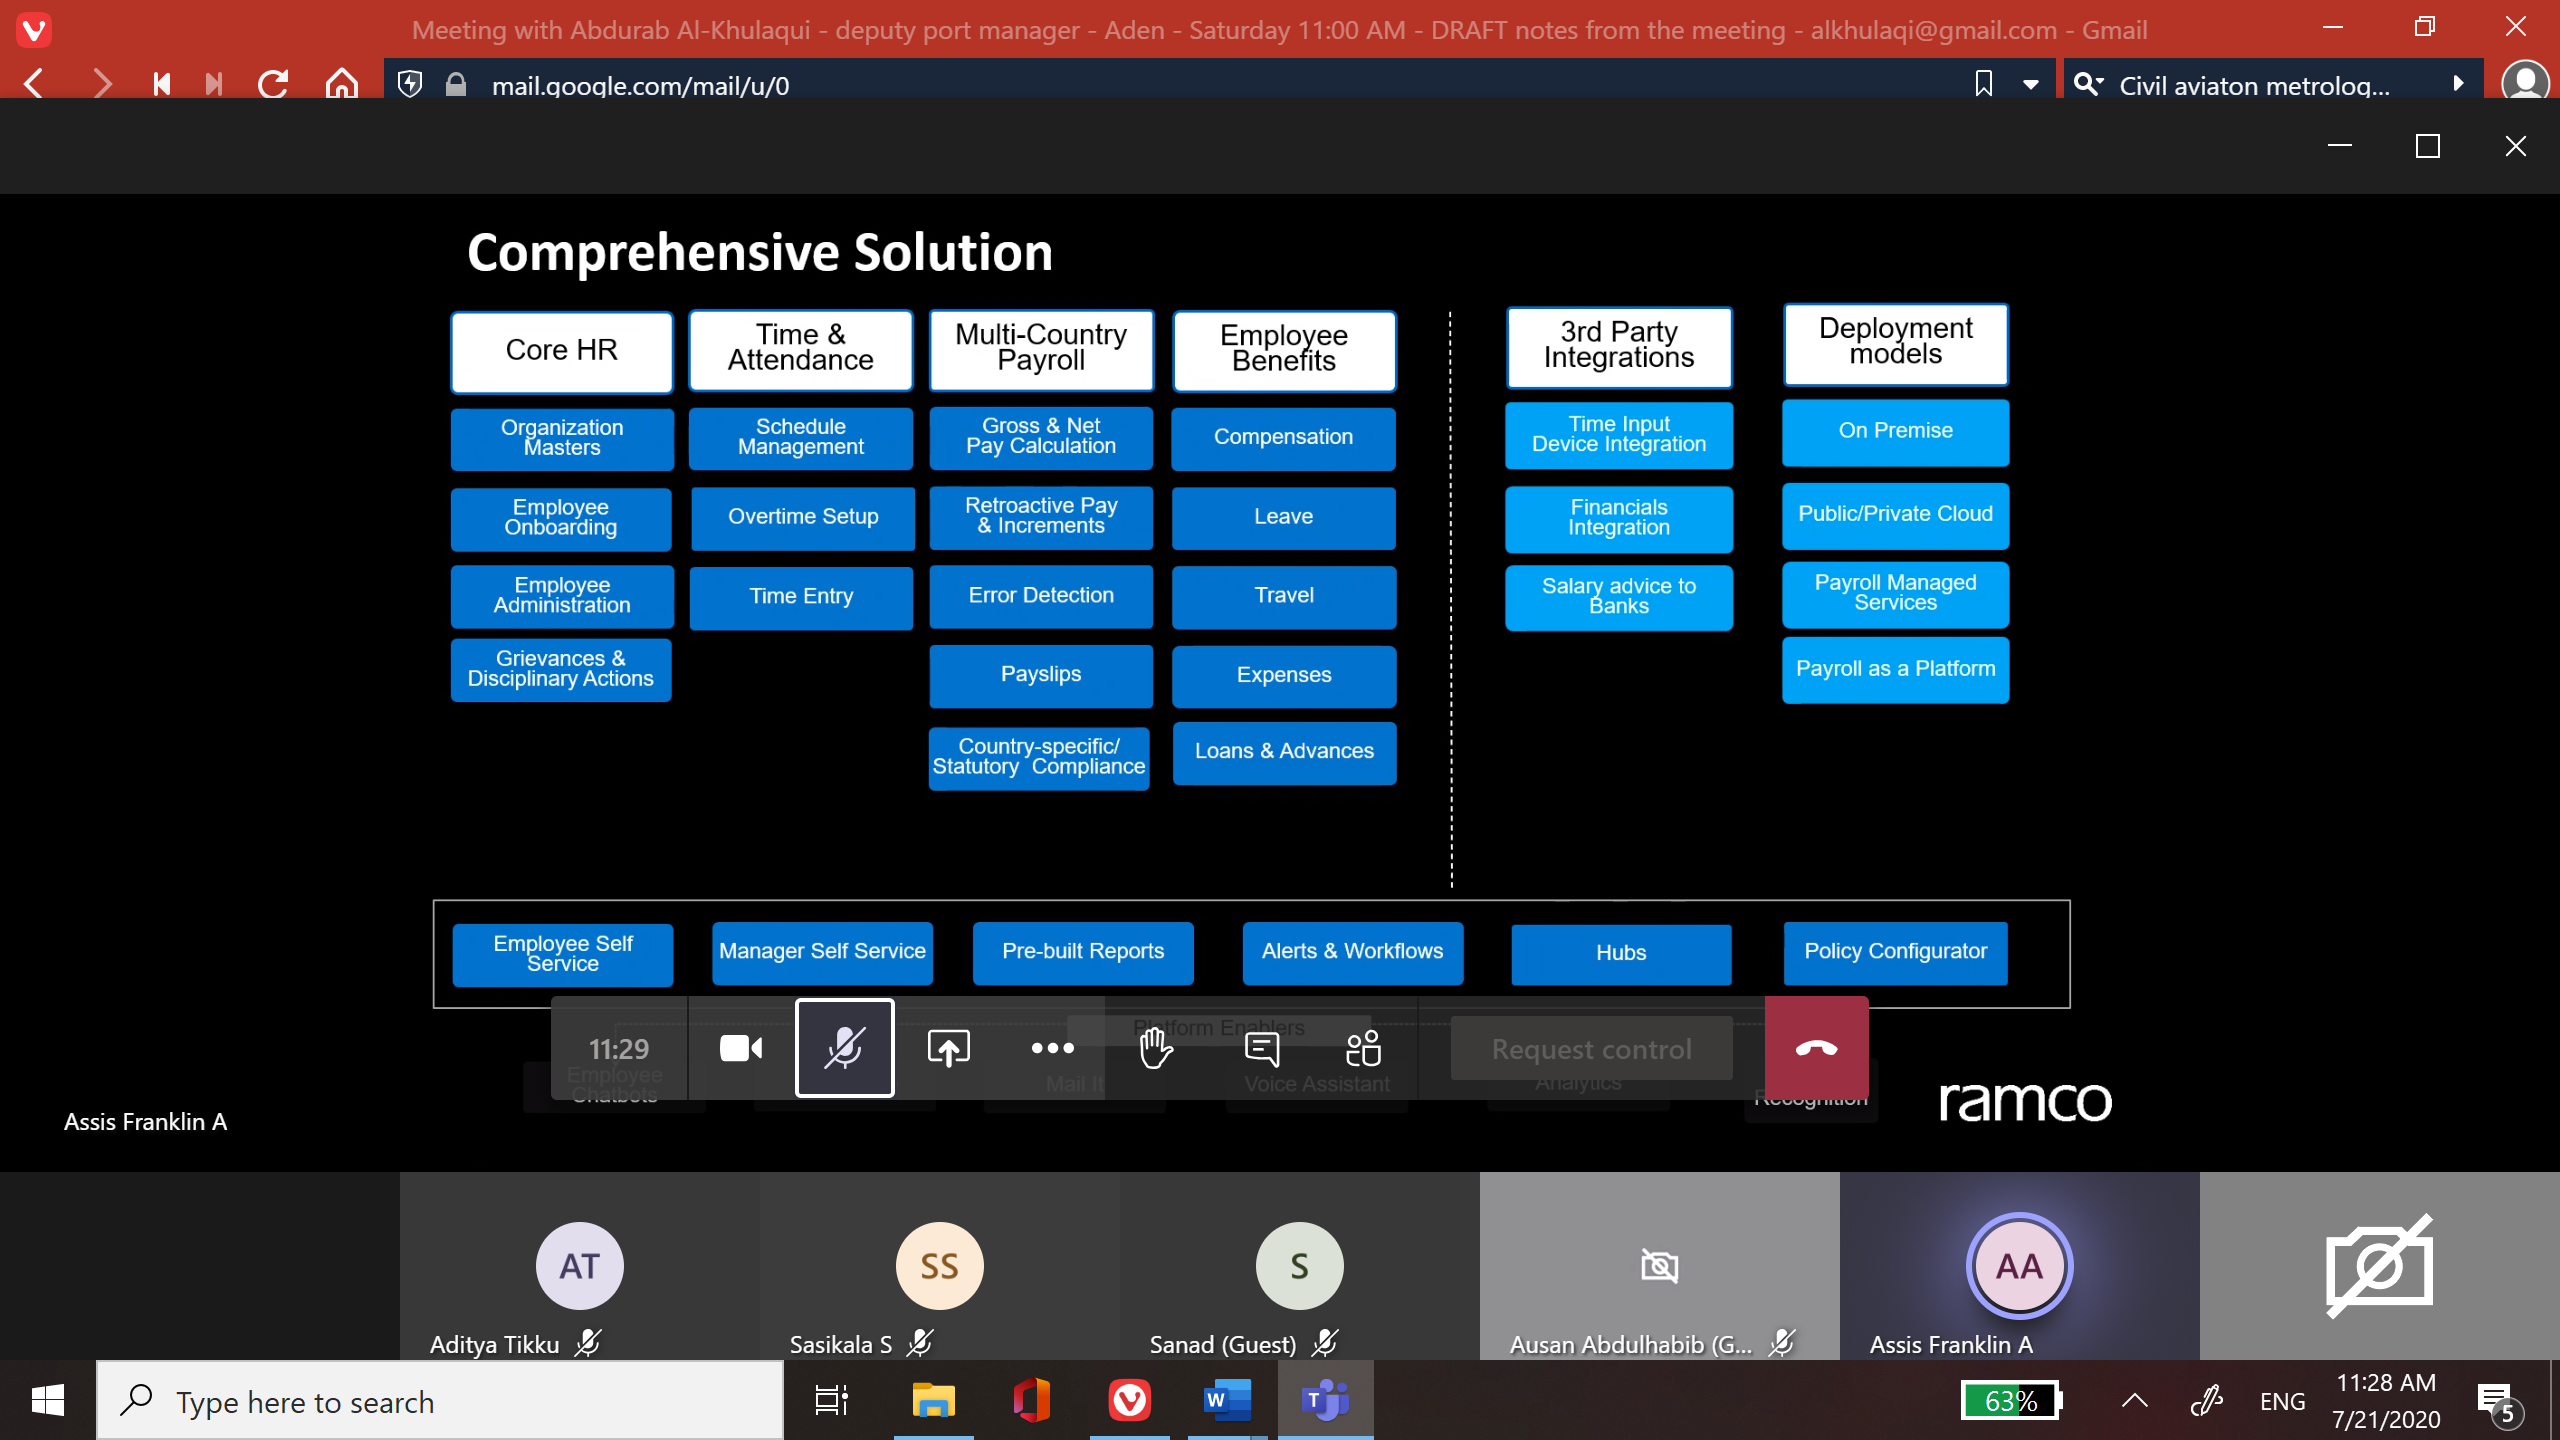Open File Explorer from the taskbar
The image size is (2560, 1440).
click(934, 1400)
